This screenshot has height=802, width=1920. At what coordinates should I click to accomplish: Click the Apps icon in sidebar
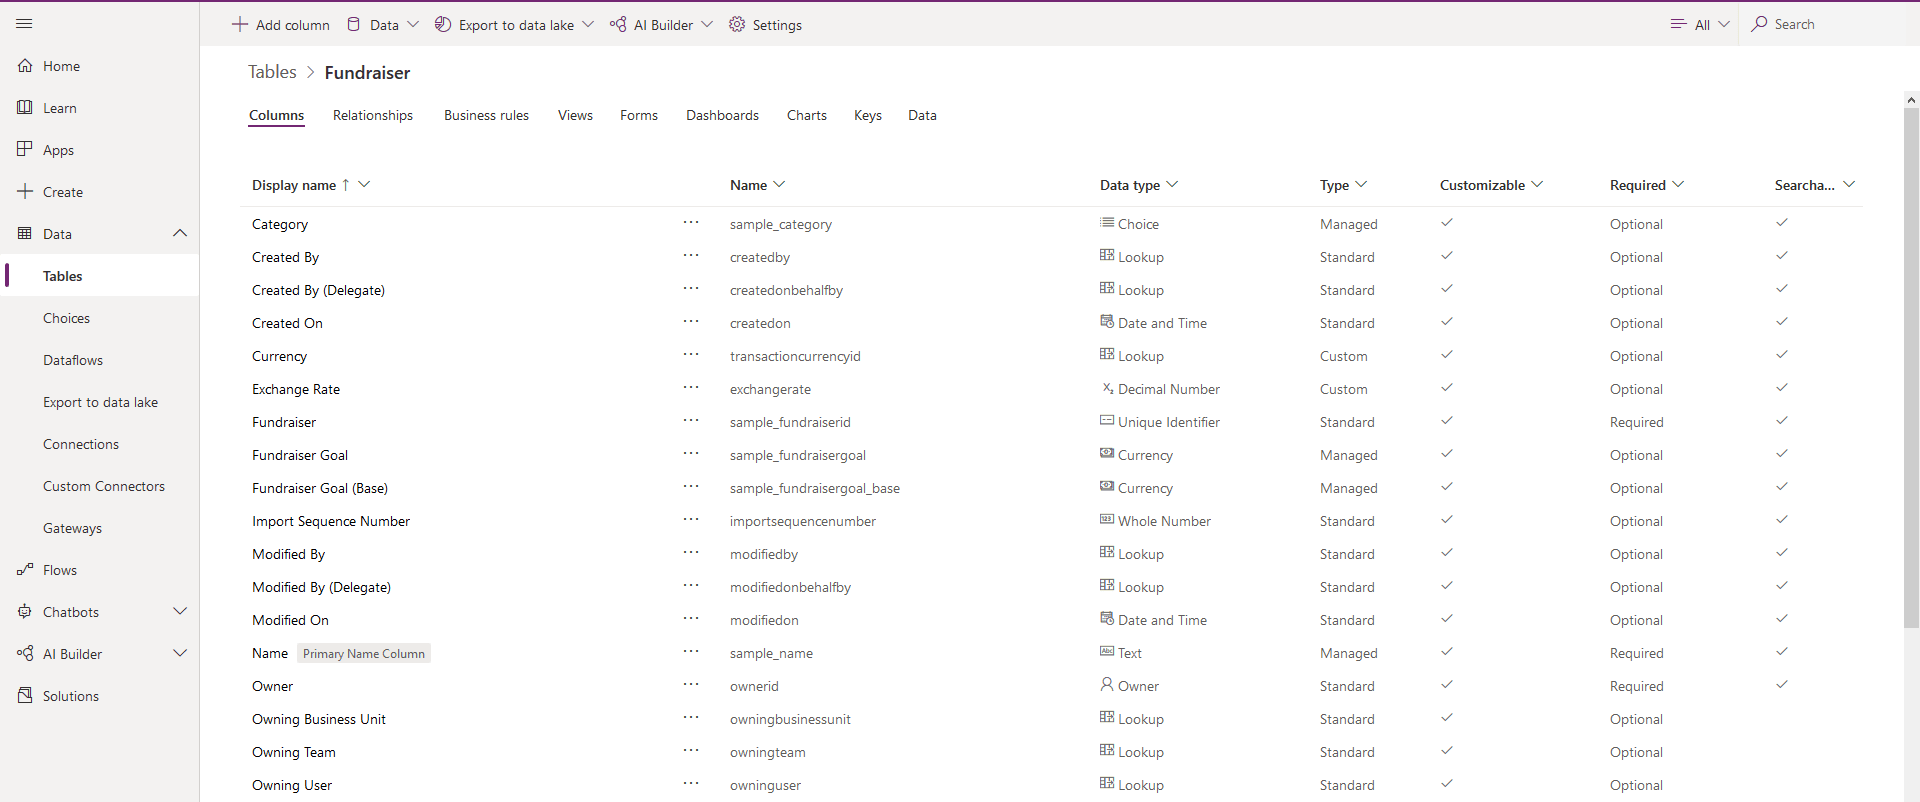25,150
